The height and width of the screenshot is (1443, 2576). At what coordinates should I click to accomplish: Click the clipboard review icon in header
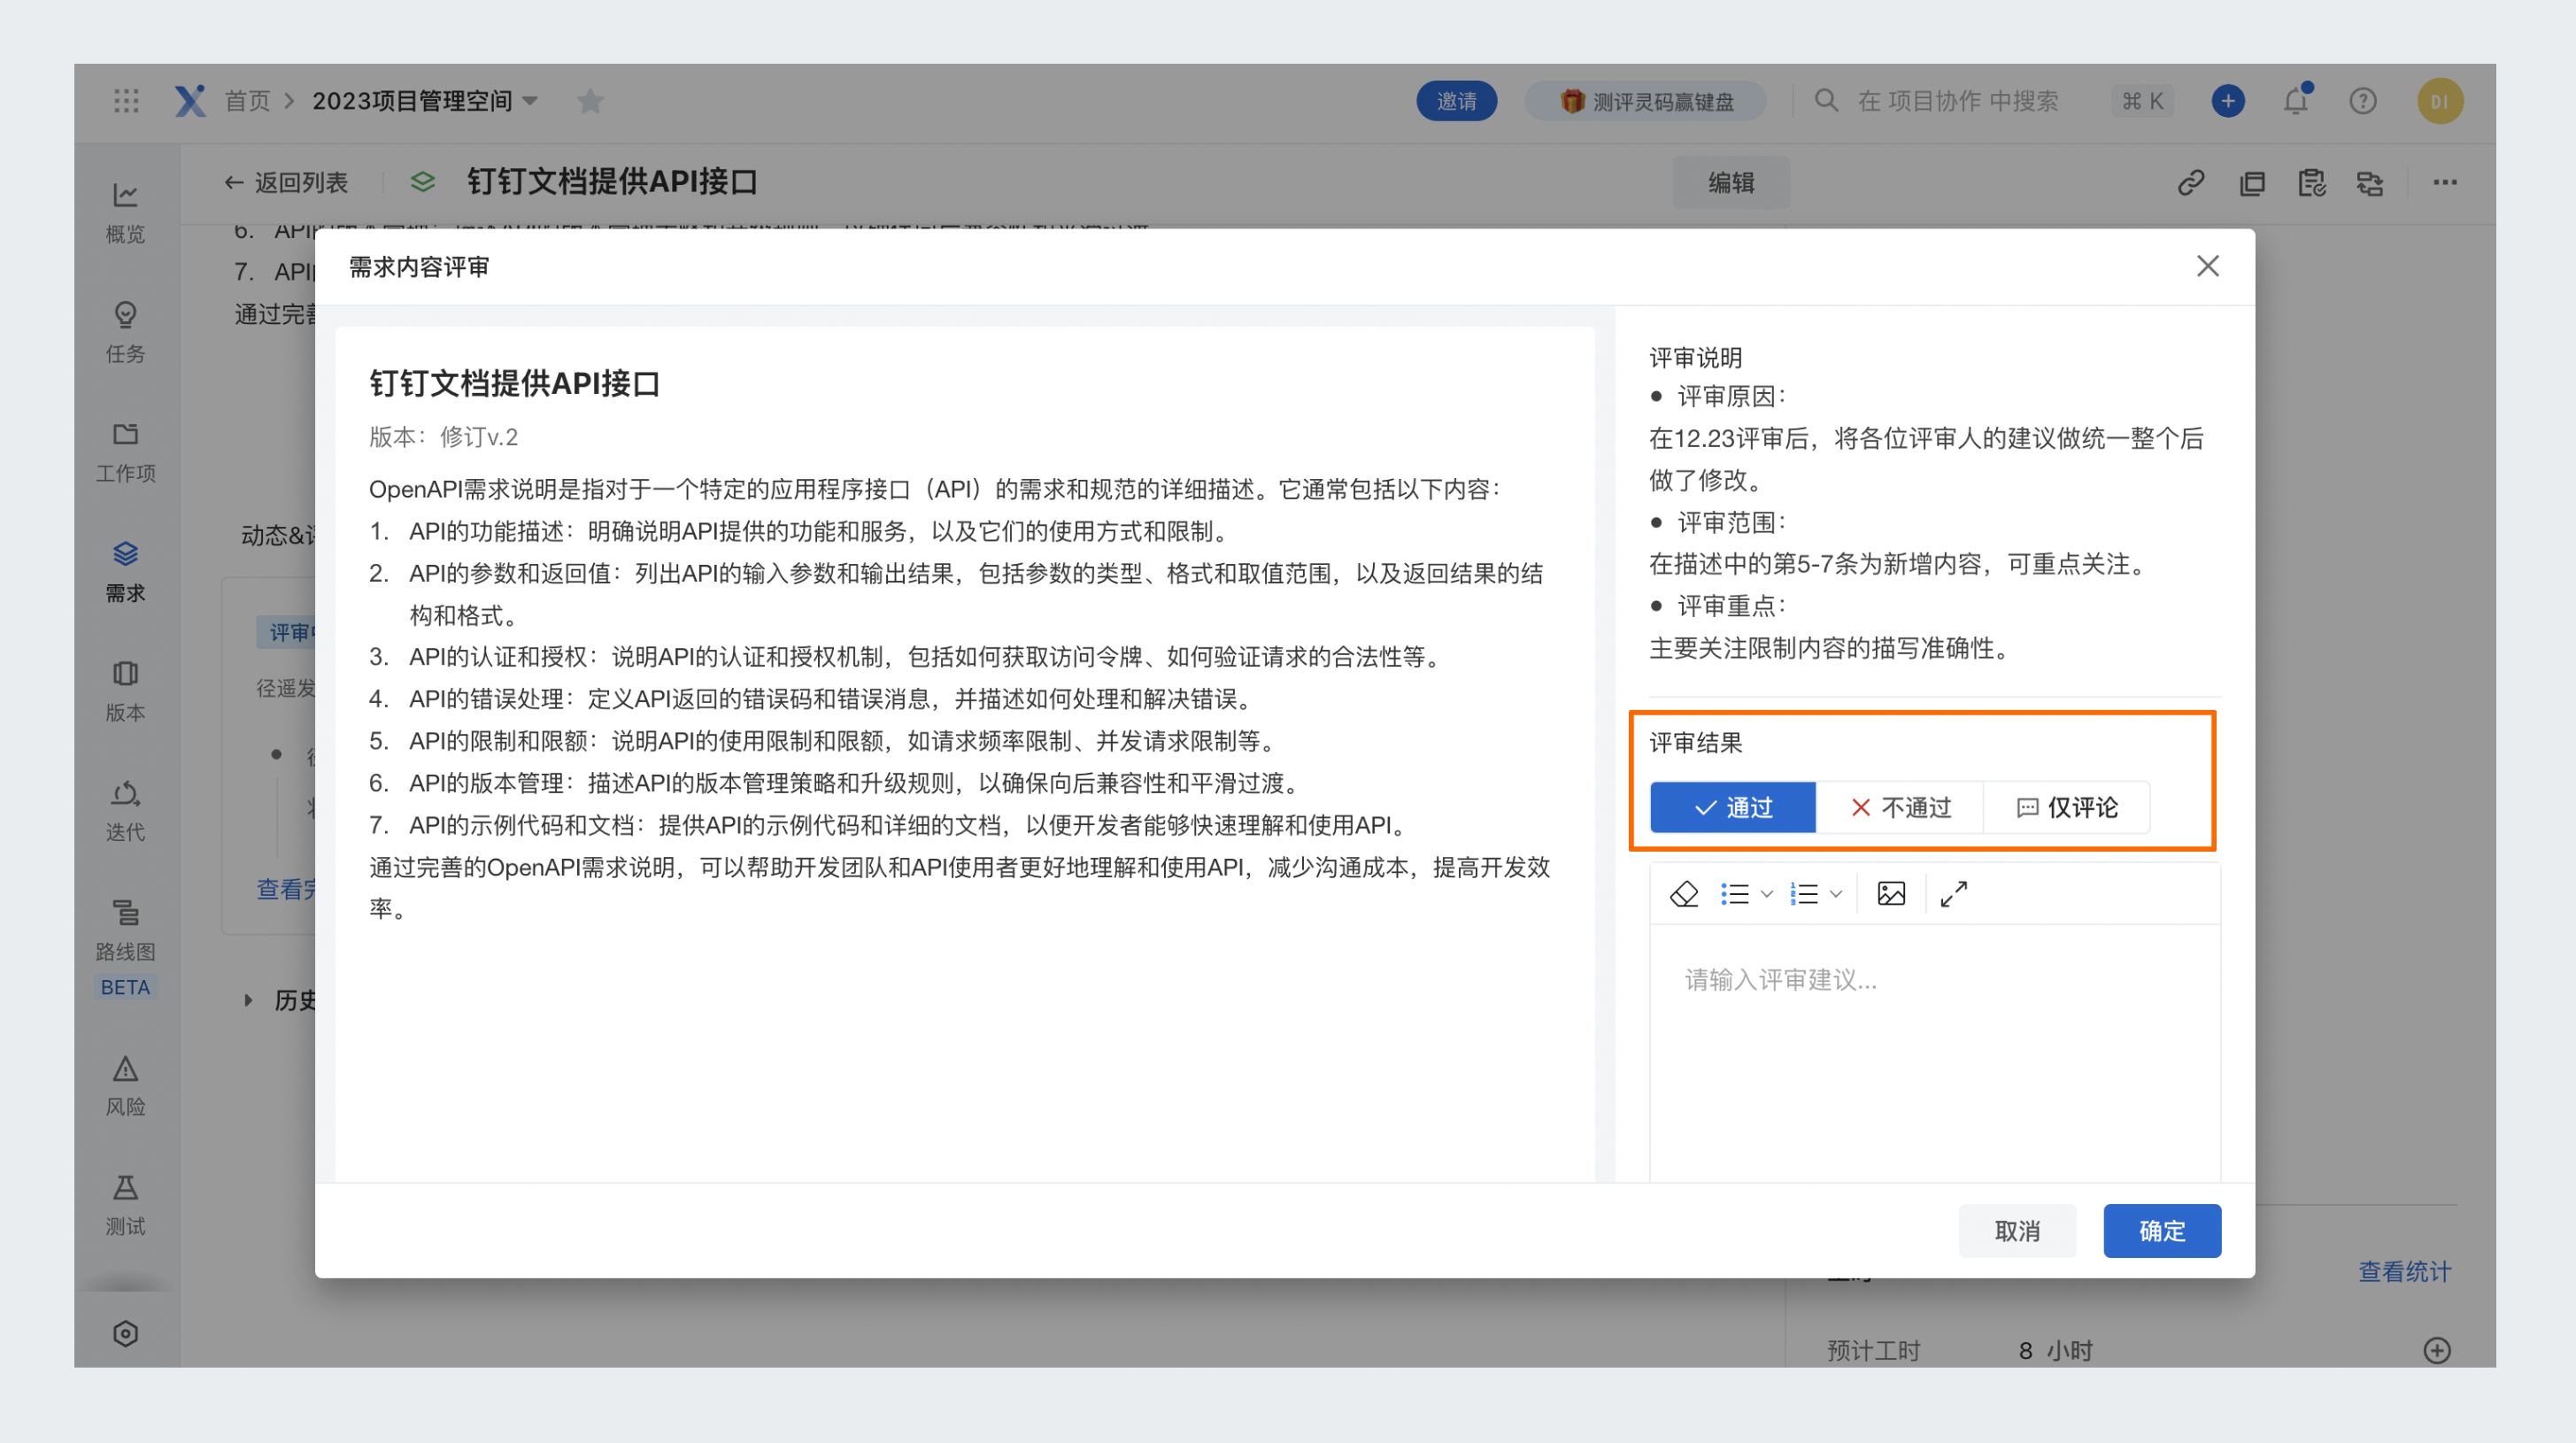[x=2311, y=183]
